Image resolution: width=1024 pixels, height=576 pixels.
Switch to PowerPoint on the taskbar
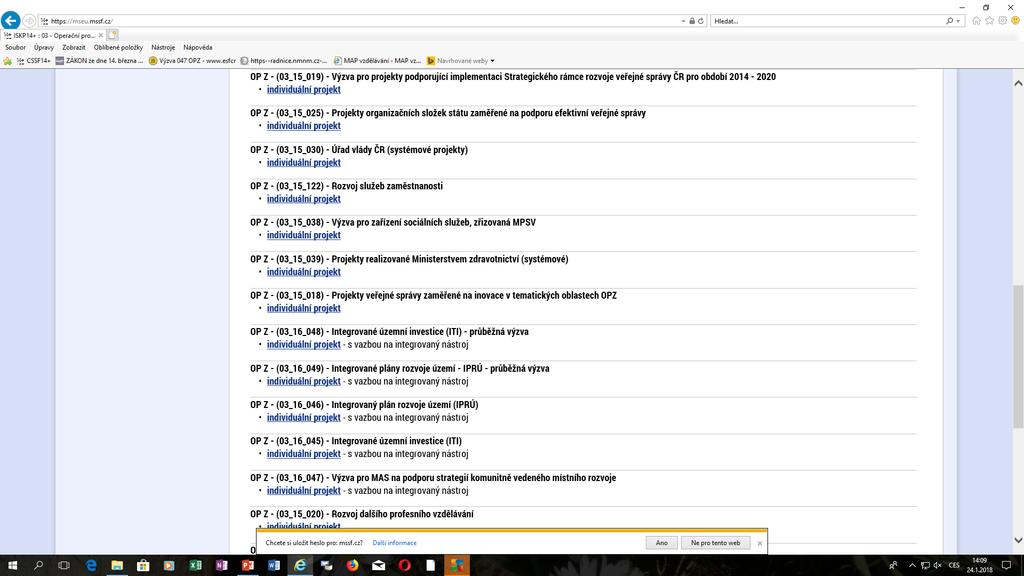[248, 566]
